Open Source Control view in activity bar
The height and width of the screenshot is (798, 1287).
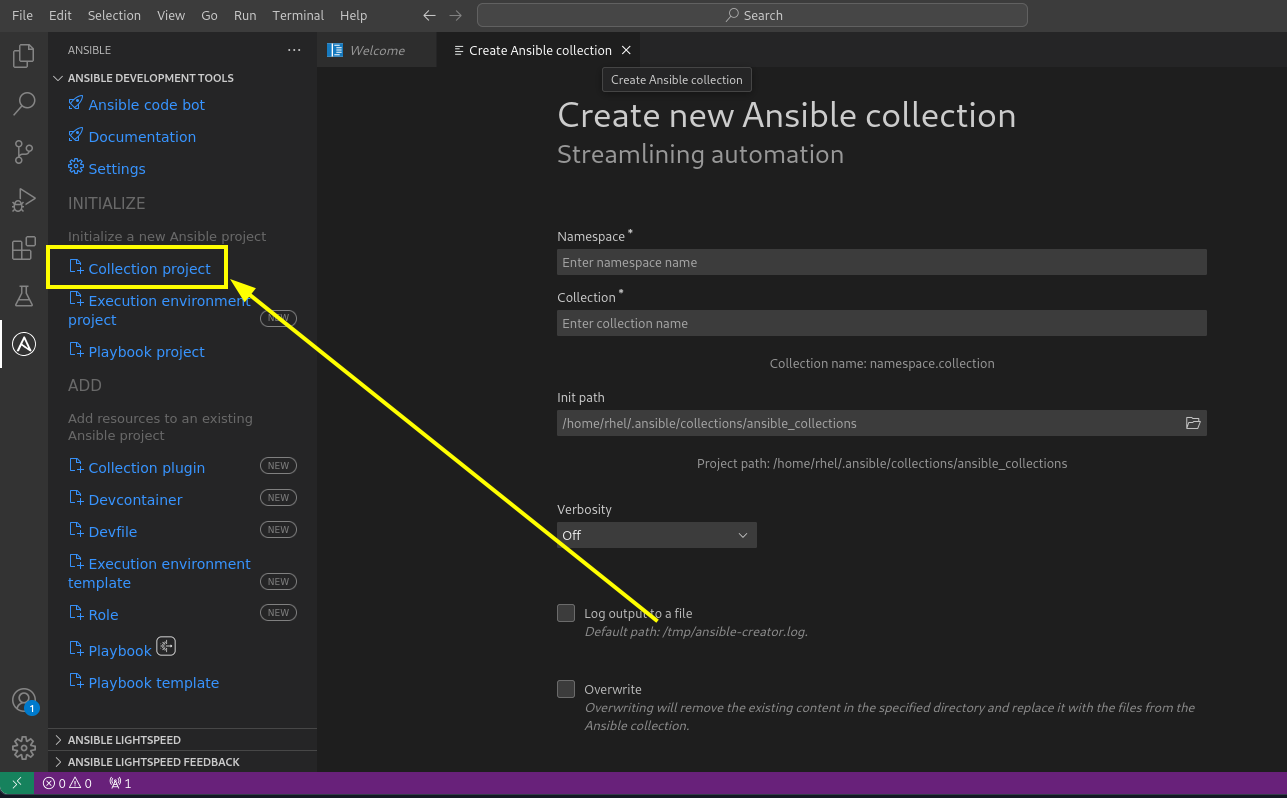point(24,151)
